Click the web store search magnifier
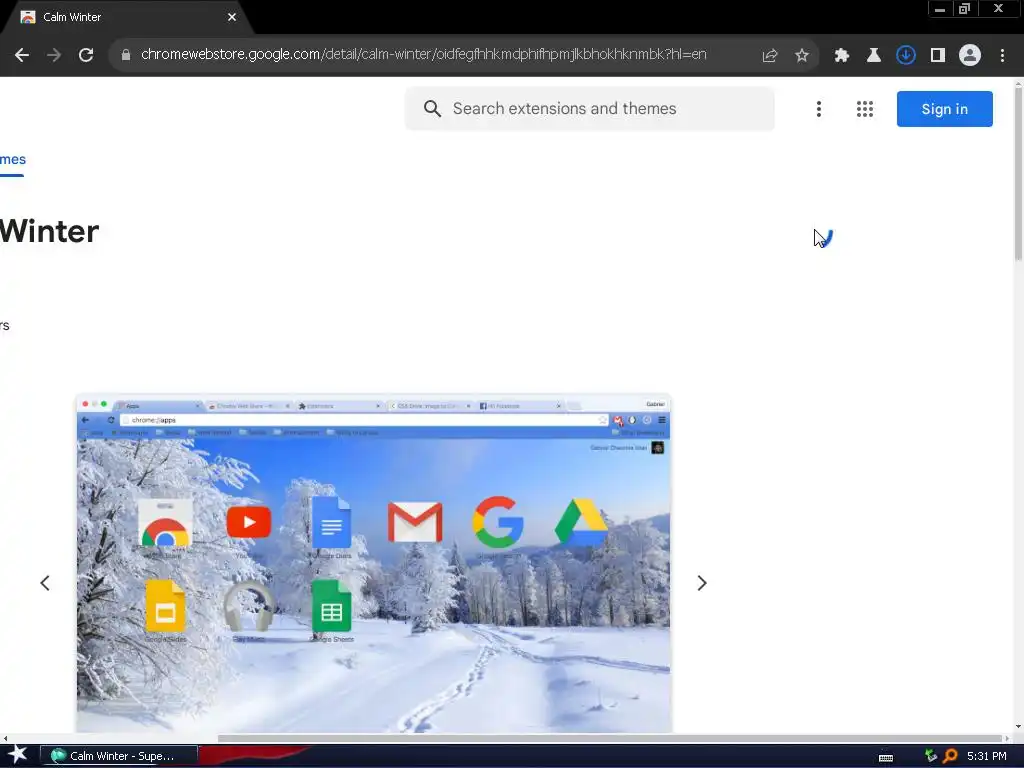This screenshot has height=768, width=1024. pos(432,108)
